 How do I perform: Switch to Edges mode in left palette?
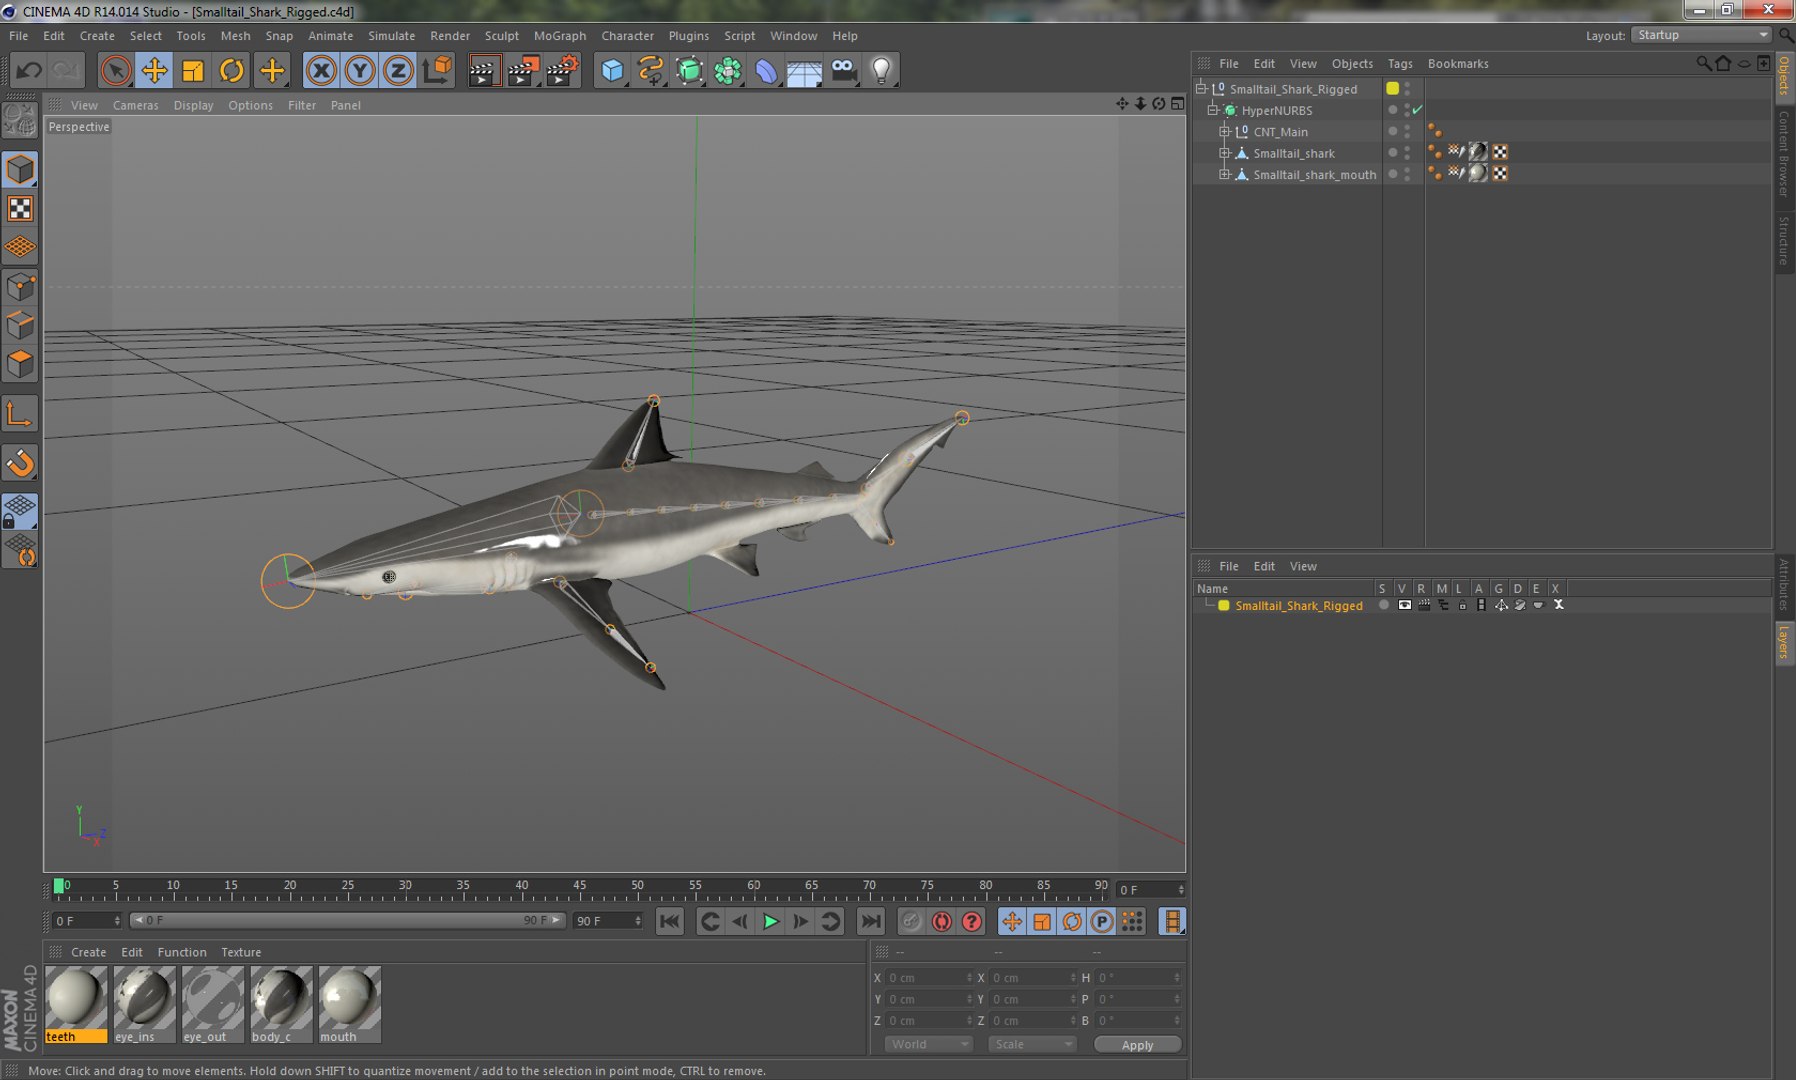[20, 326]
